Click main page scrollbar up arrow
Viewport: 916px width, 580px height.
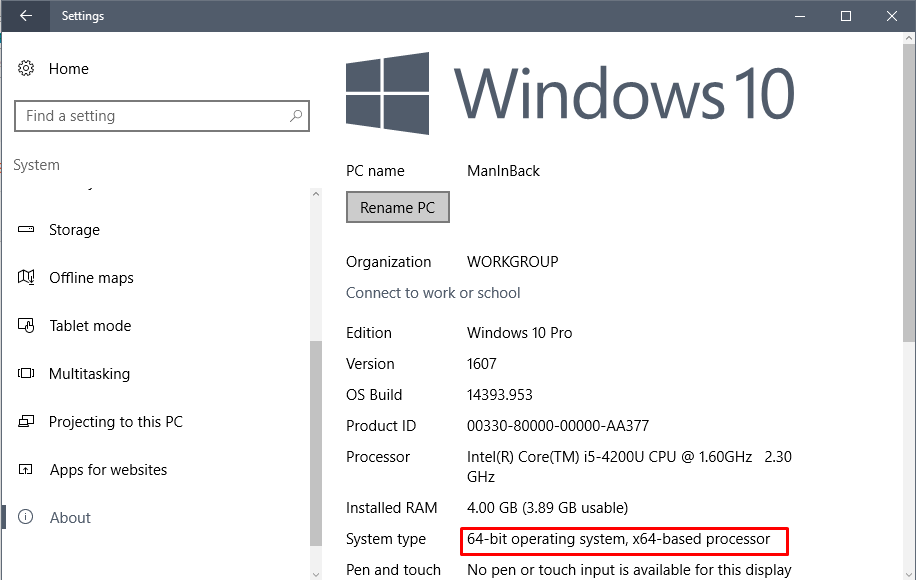(909, 38)
